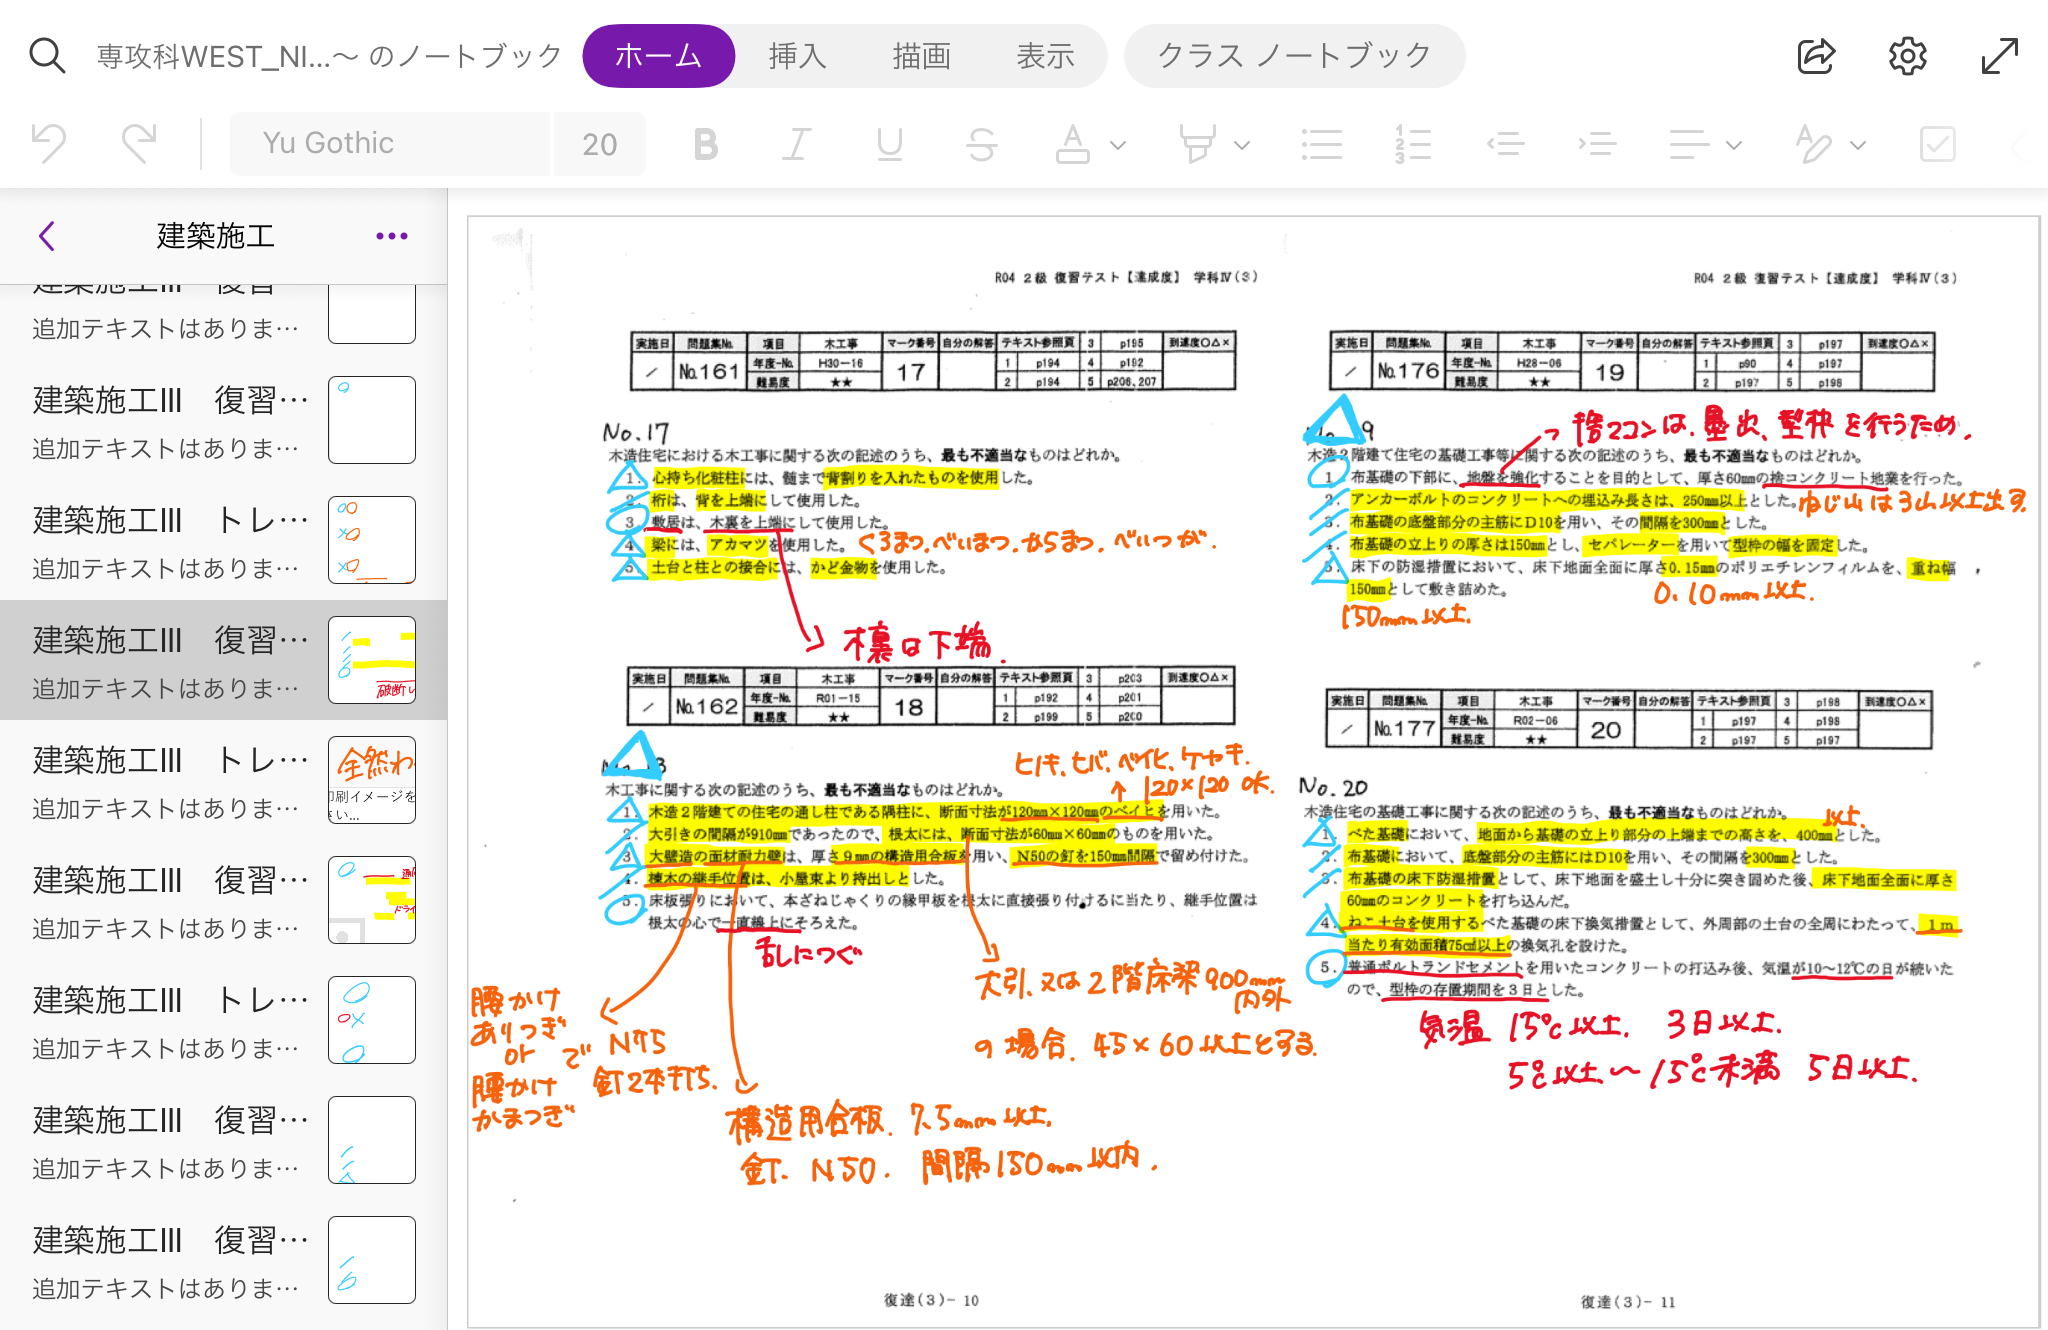Open the page thumbnail with one blue circle

point(372,420)
